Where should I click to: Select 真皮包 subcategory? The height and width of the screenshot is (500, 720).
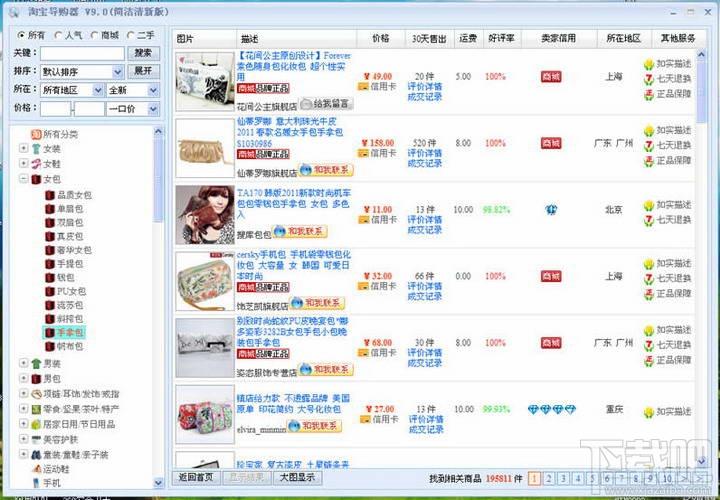pyautogui.click(x=70, y=236)
